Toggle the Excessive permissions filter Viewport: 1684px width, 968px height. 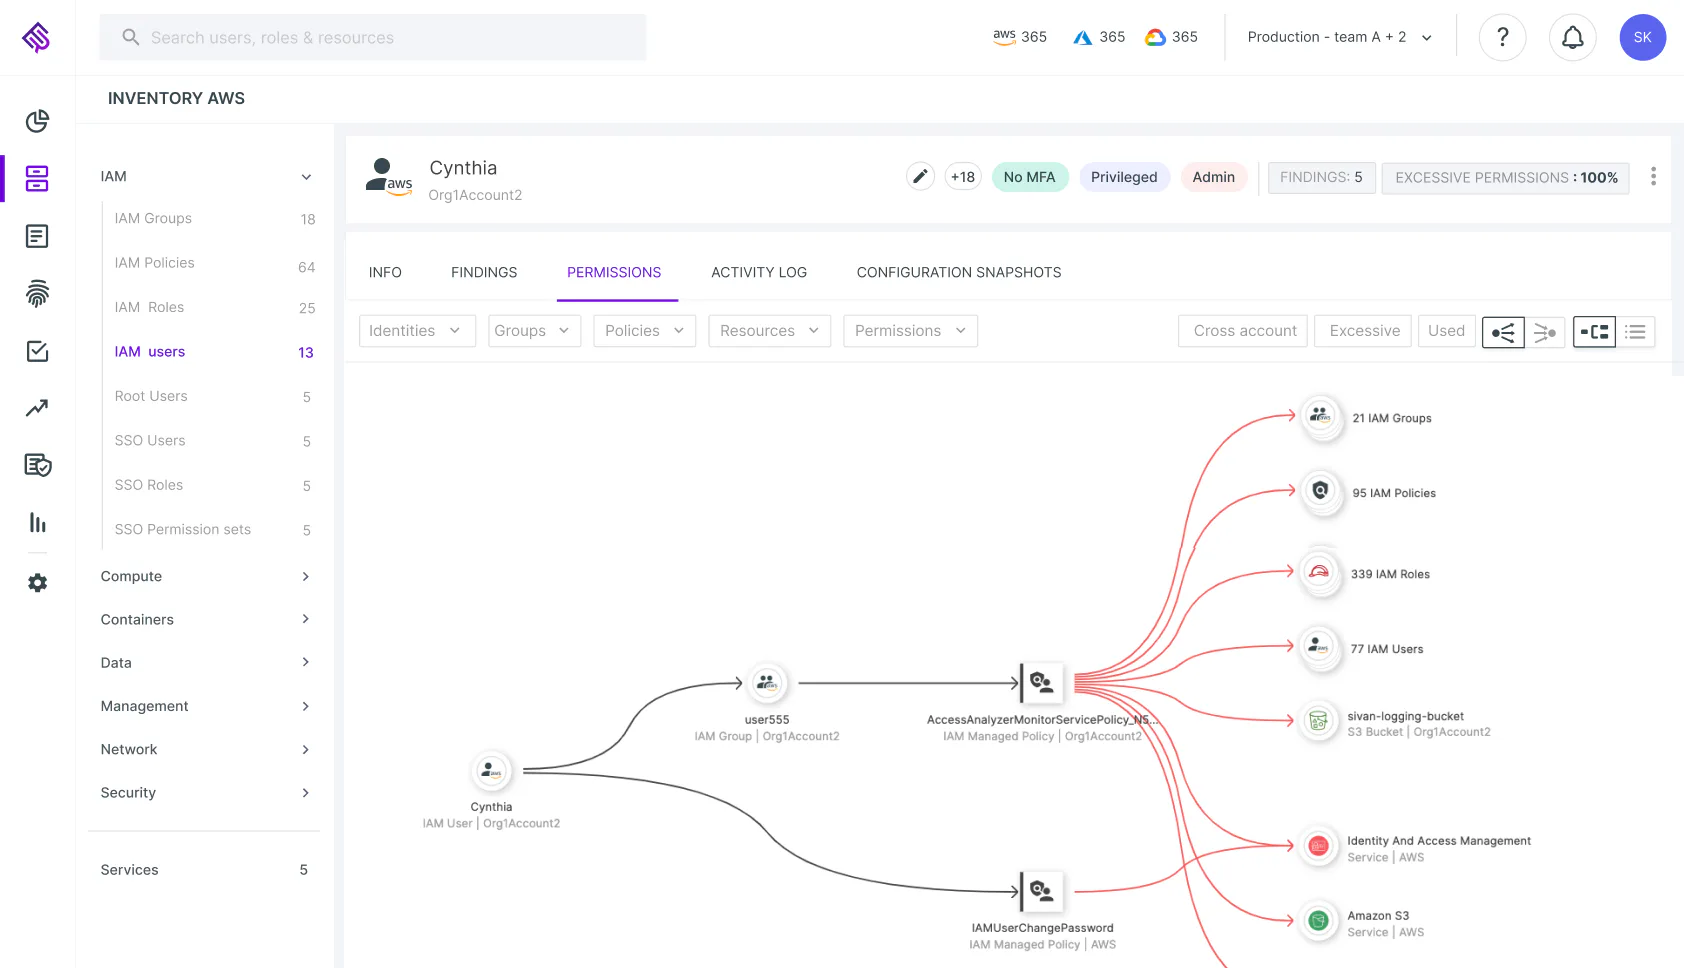point(1364,331)
